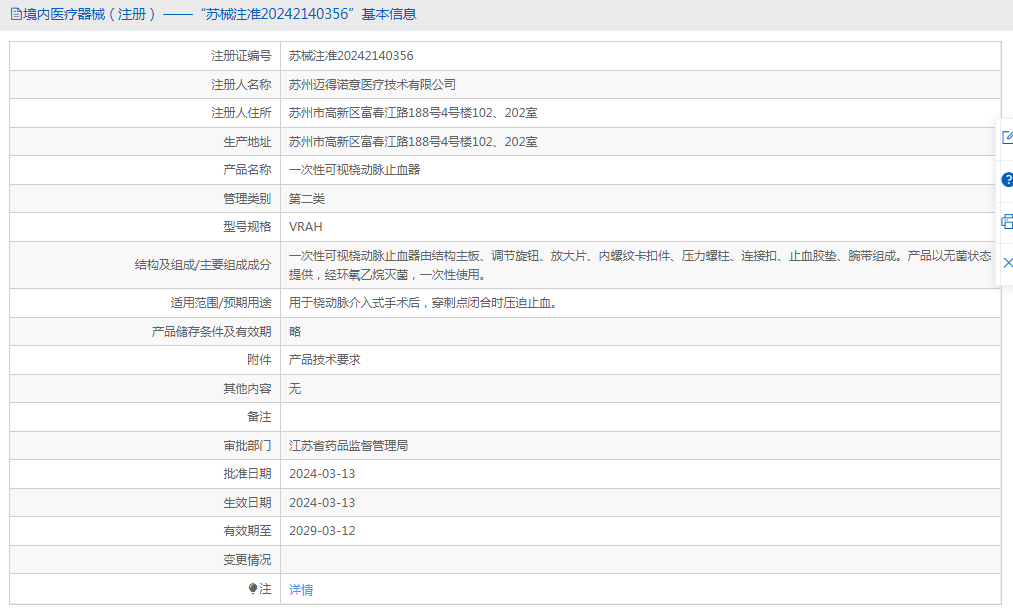Click the edit pencil icon in side panel
1013x612 pixels.
1007,137
